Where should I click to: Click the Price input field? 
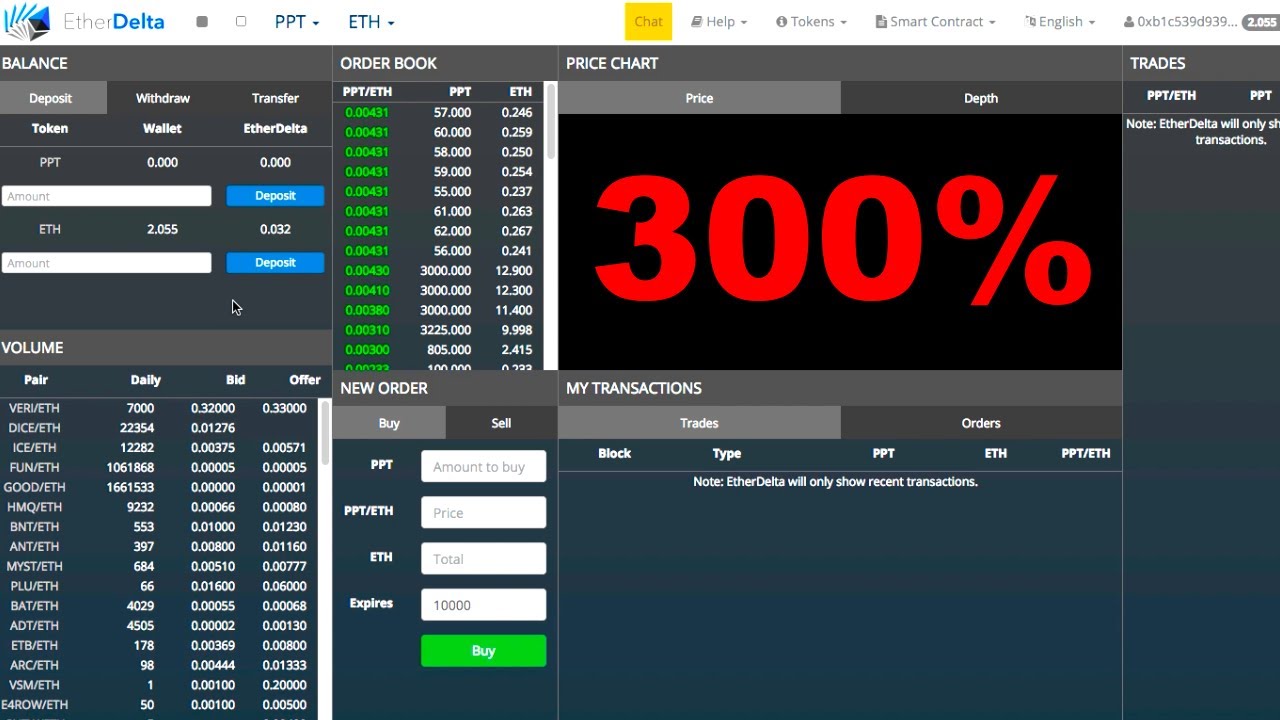[x=484, y=513]
